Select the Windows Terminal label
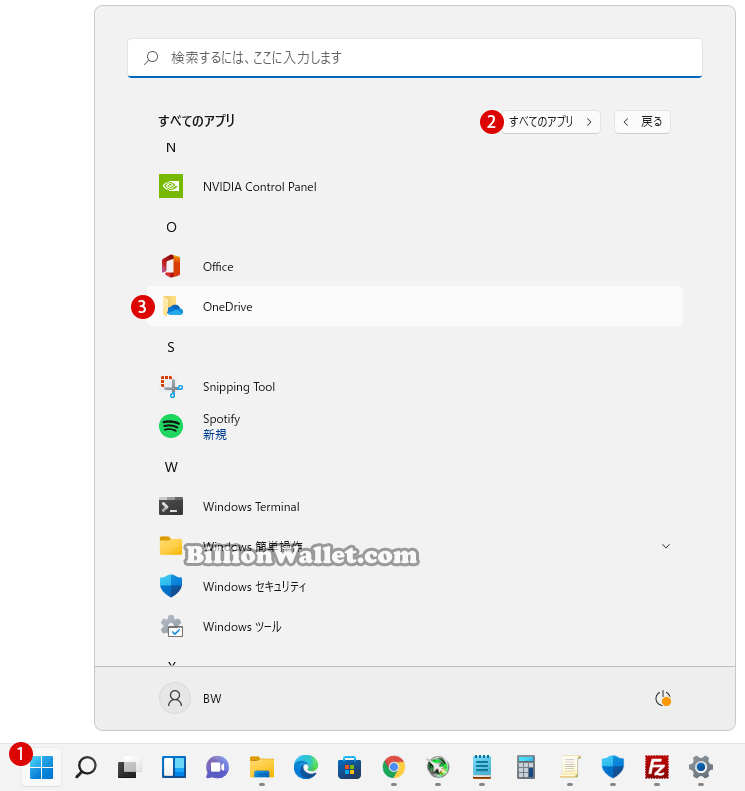This screenshot has height=791, width=745. click(251, 506)
